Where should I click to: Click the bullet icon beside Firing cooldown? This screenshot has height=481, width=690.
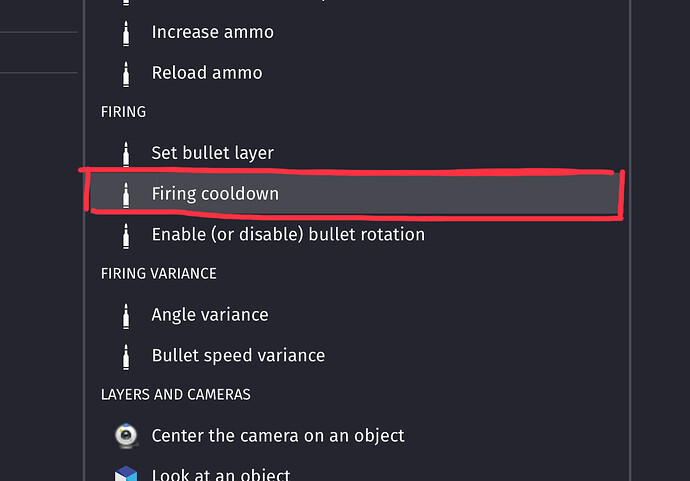pos(126,194)
